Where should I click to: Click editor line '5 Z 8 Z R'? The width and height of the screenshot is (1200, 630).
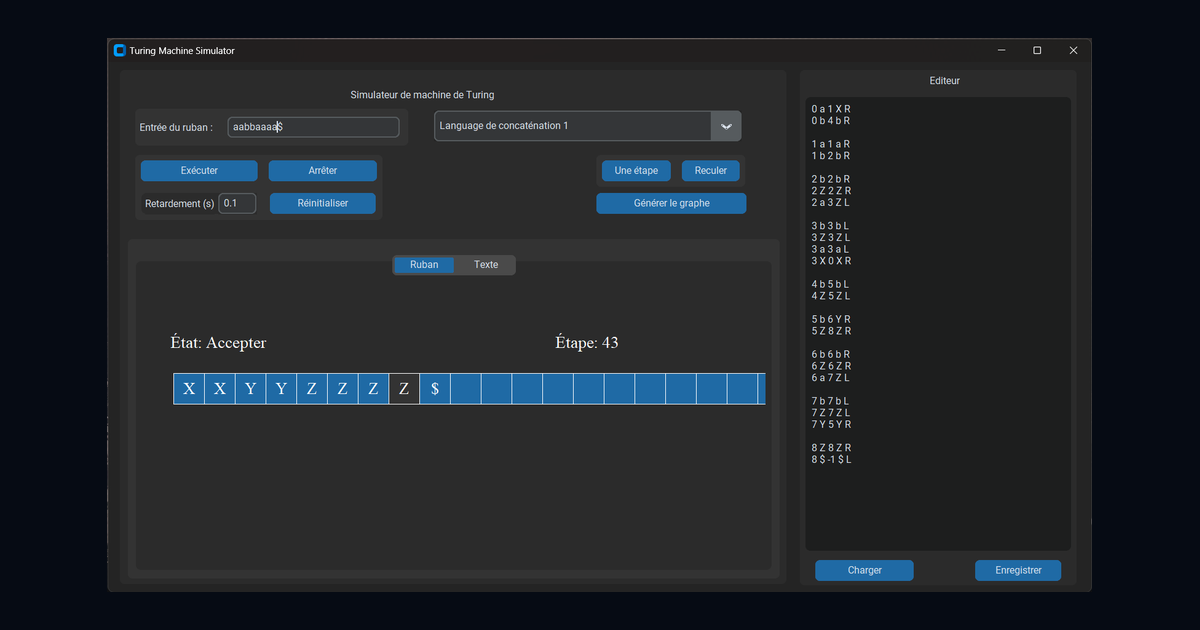pos(831,331)
